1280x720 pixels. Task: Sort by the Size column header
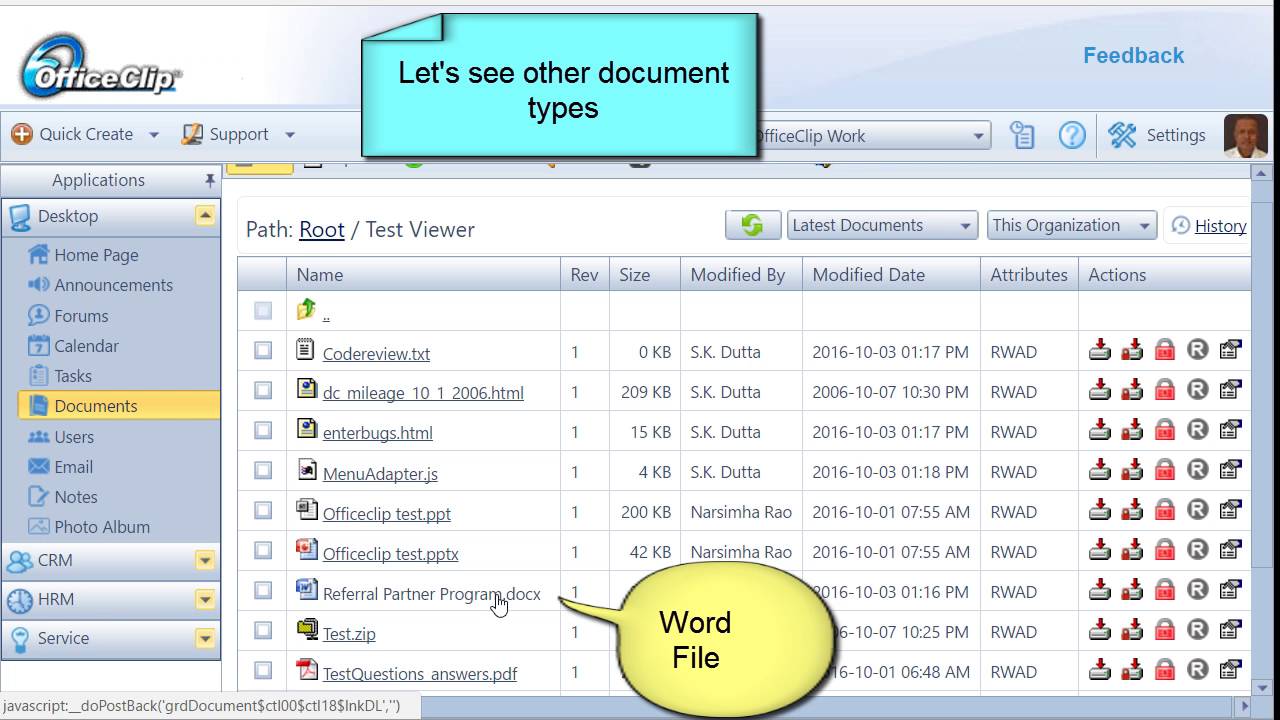coord(634,275)
